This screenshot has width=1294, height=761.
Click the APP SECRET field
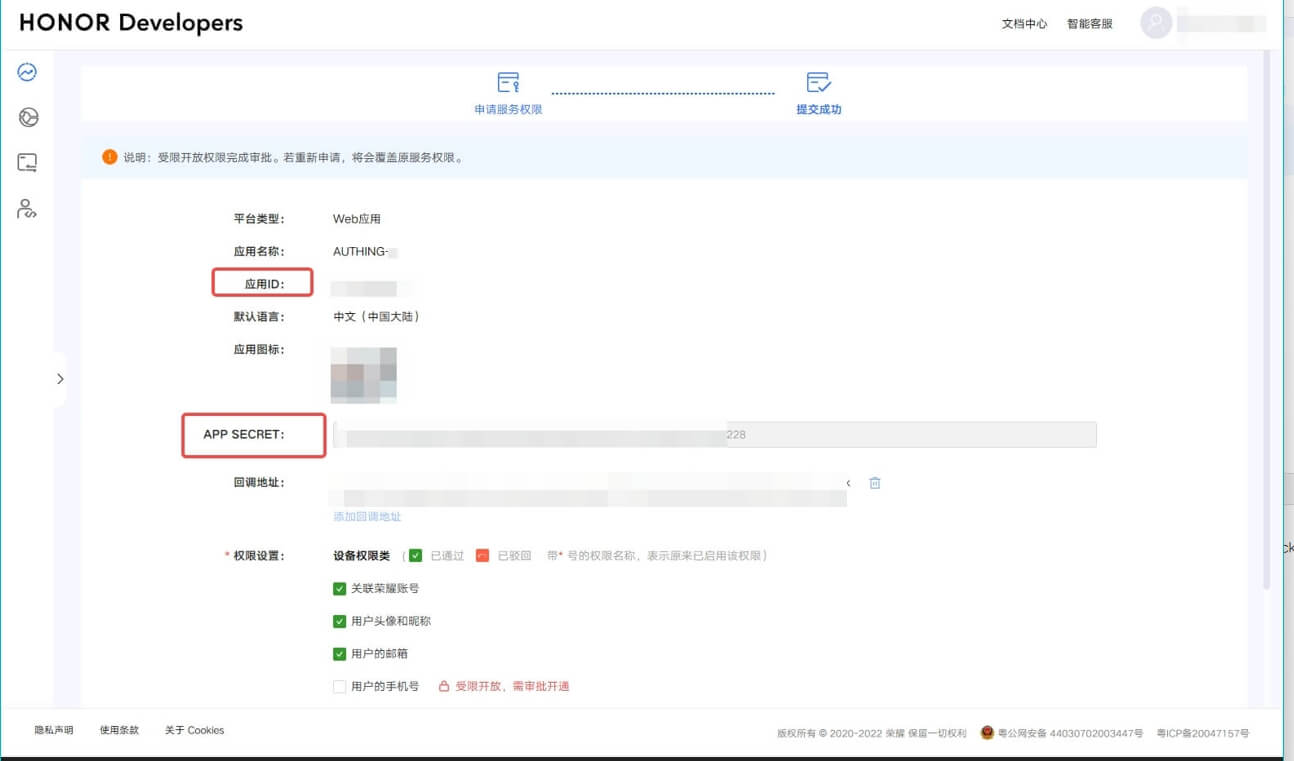coord(714,435)
